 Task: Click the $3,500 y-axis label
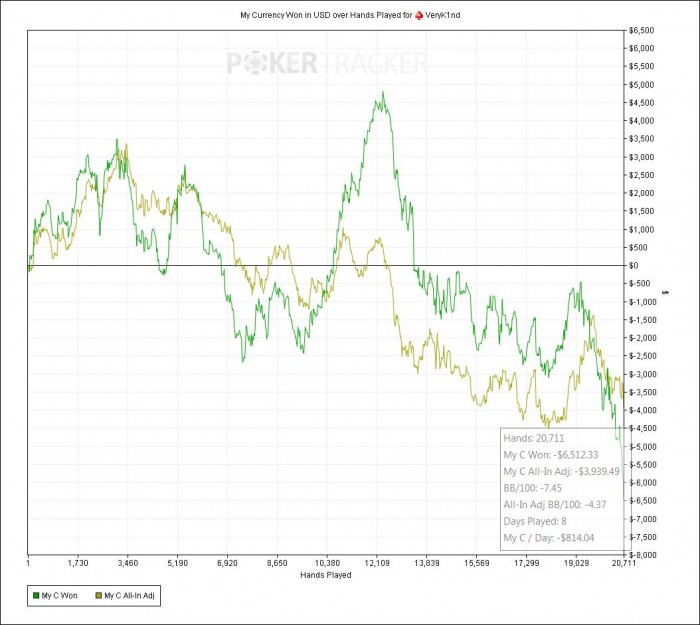[642, 139]
